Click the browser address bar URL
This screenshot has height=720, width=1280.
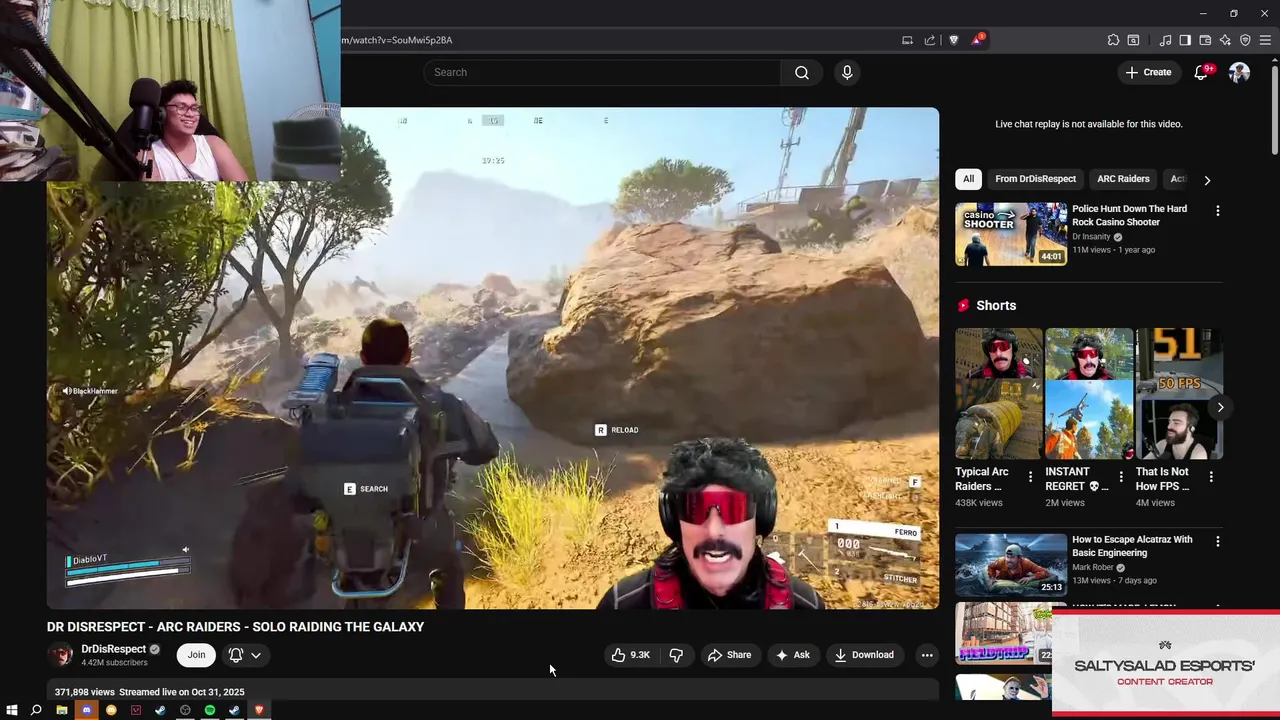pos(397,40)
